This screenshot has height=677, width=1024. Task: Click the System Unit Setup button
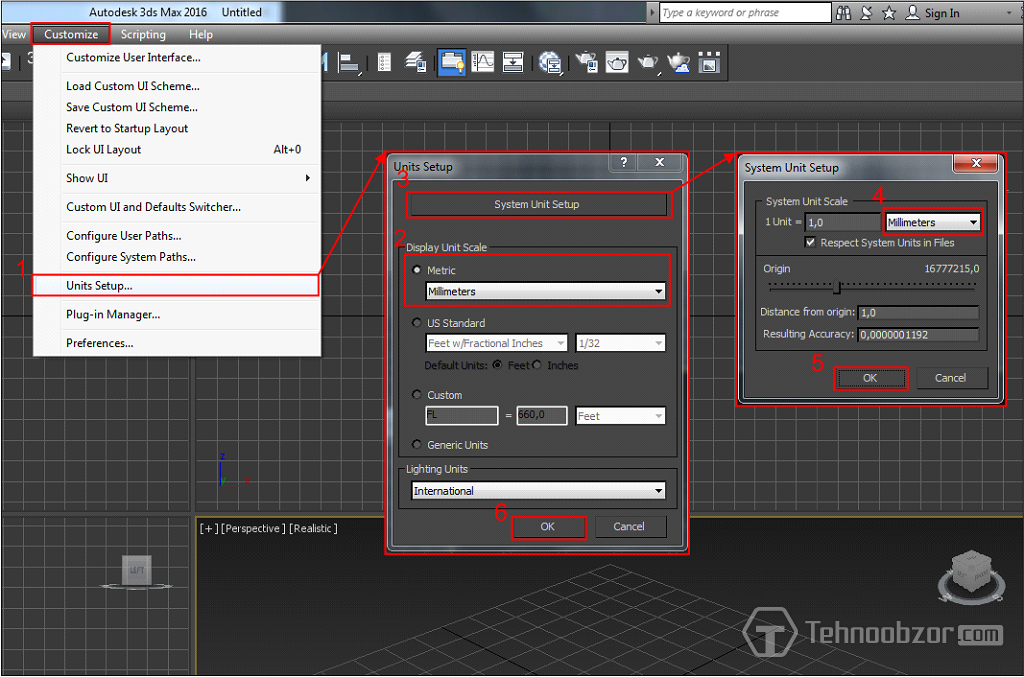pyautogui.click(x=537, y=204)
